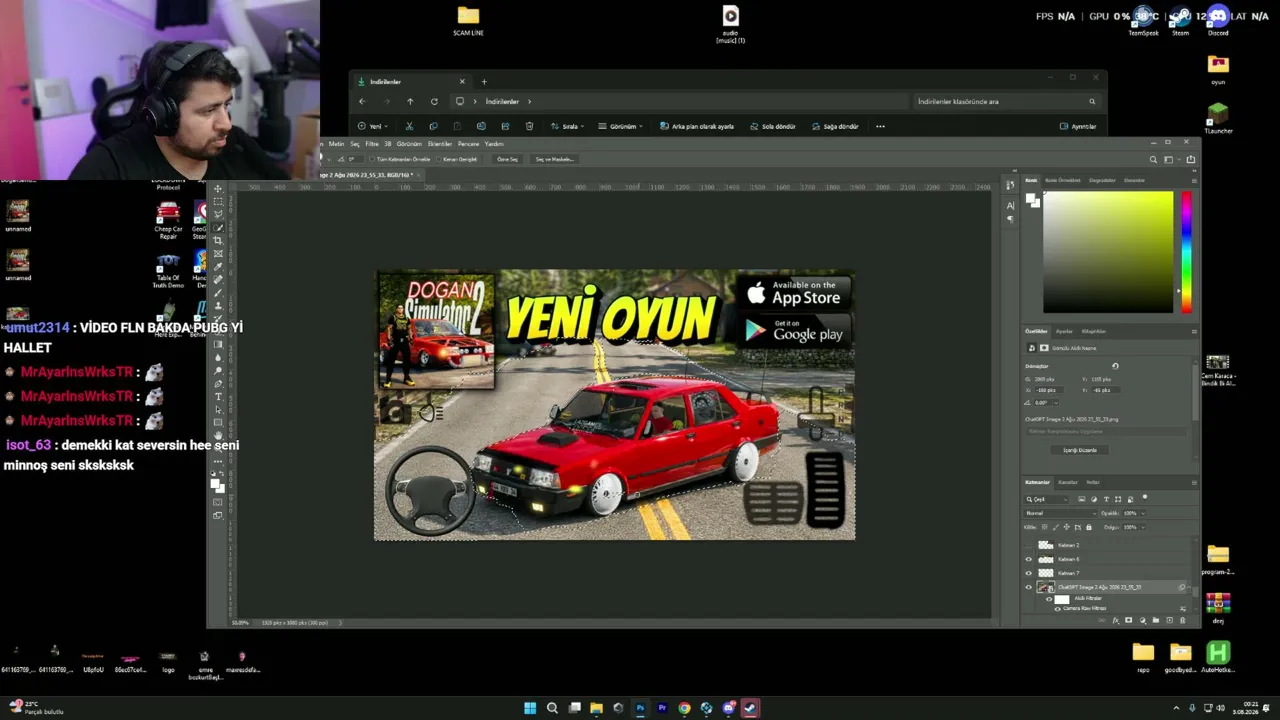Open the Windows Start menu

(530, 708)
